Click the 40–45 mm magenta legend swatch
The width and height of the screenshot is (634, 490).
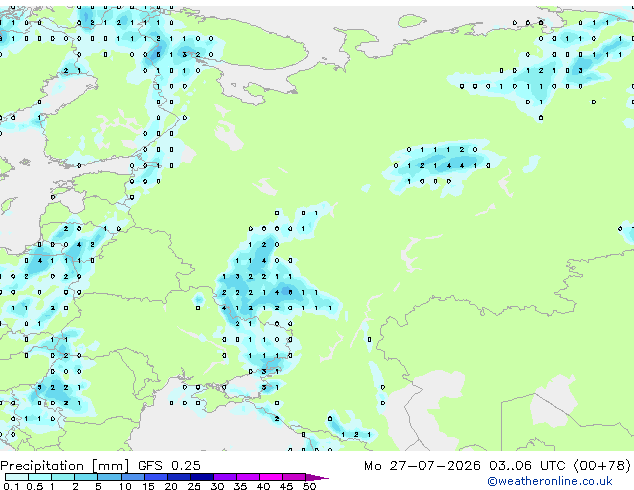(x=271, y=477)
